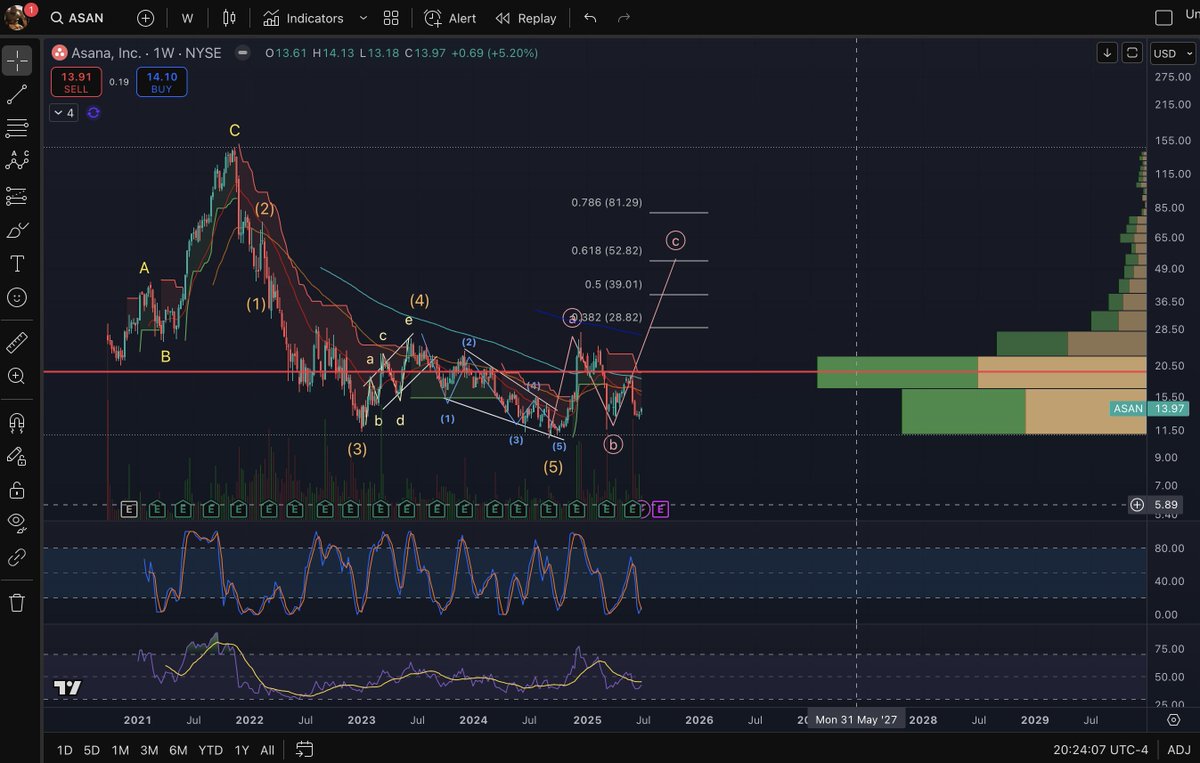This screenshot has width=1200, height=763.
Task: Select the All time range
Action: point(267,750)
